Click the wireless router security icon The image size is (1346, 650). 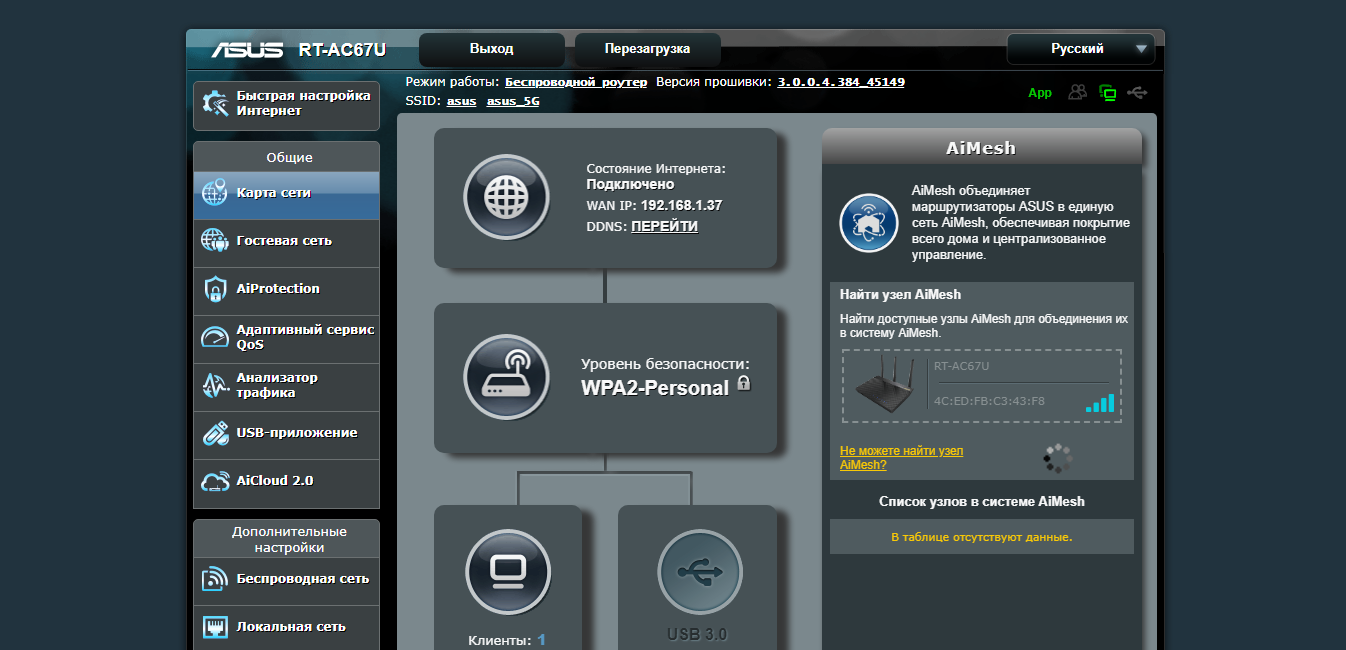[506, 377]
